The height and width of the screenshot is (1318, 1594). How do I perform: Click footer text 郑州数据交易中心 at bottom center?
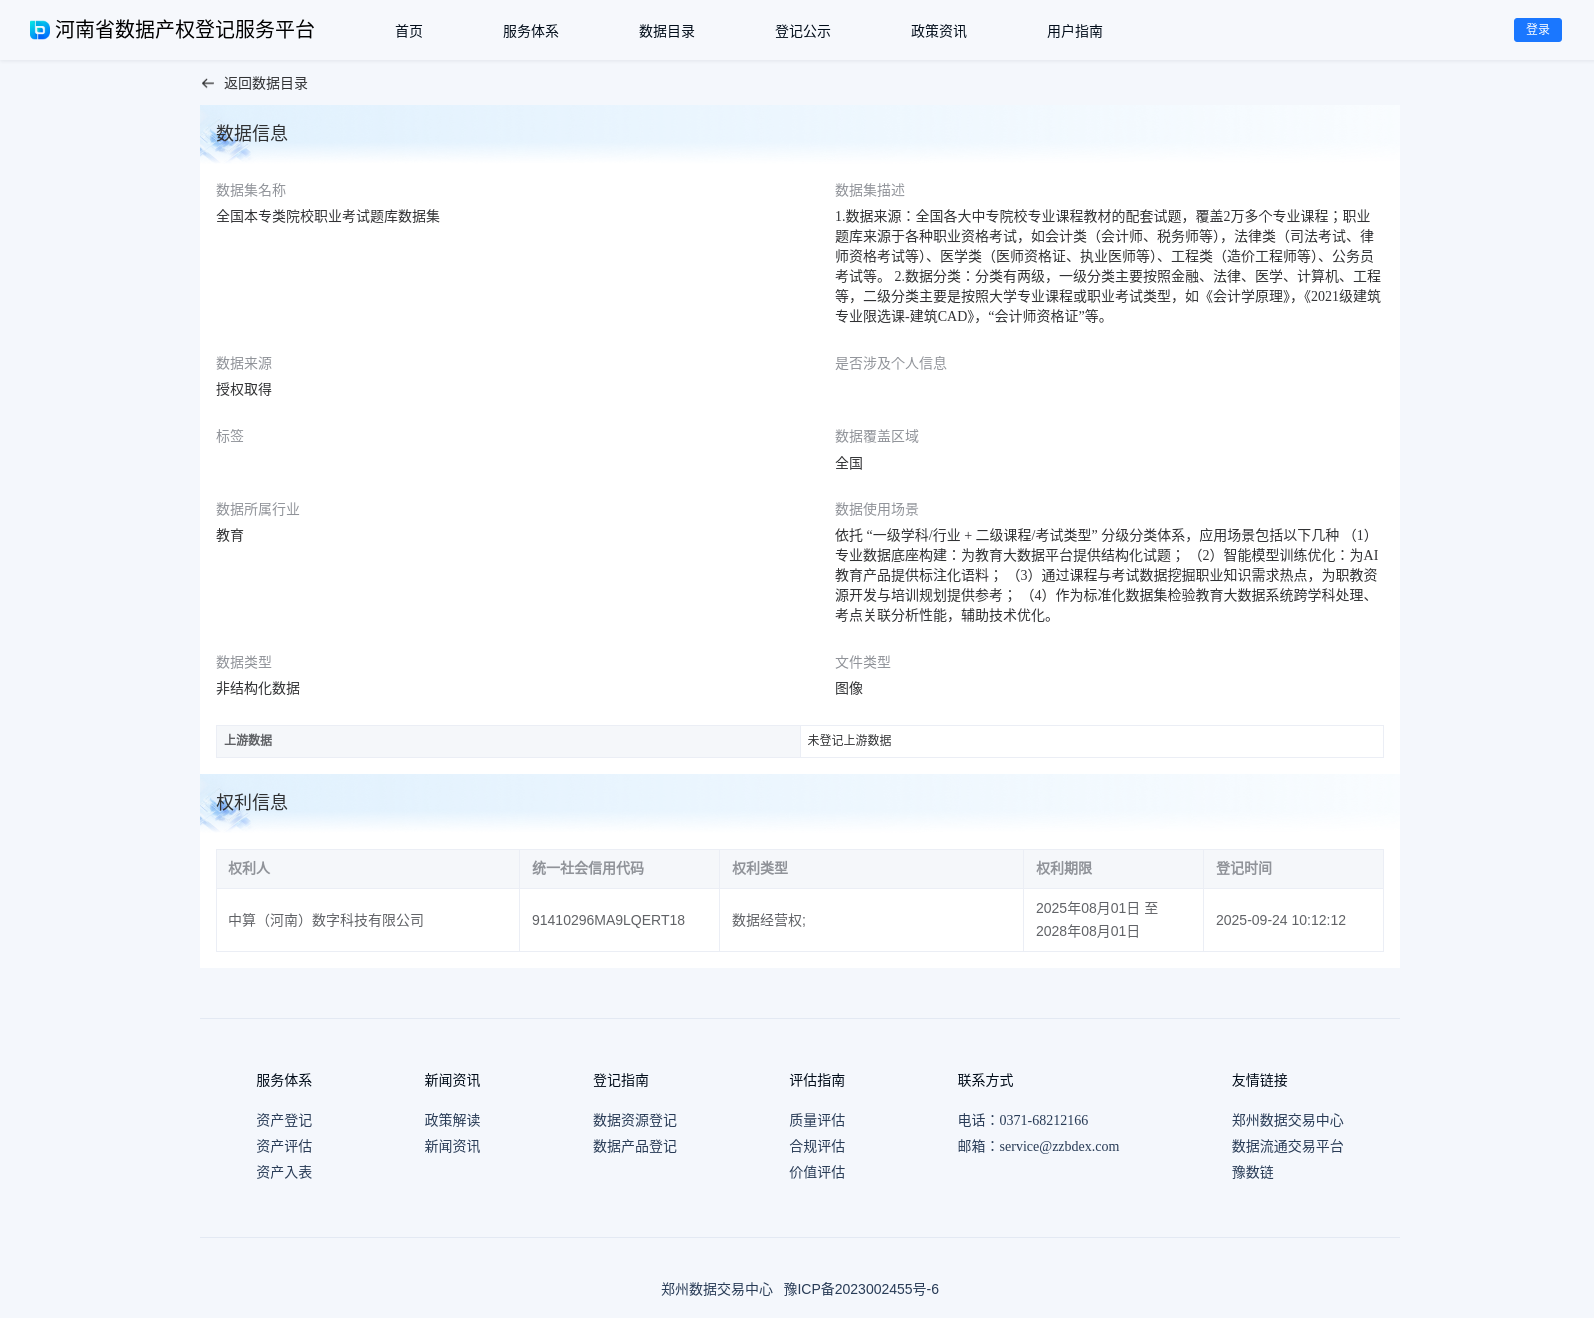[717, 1289]
